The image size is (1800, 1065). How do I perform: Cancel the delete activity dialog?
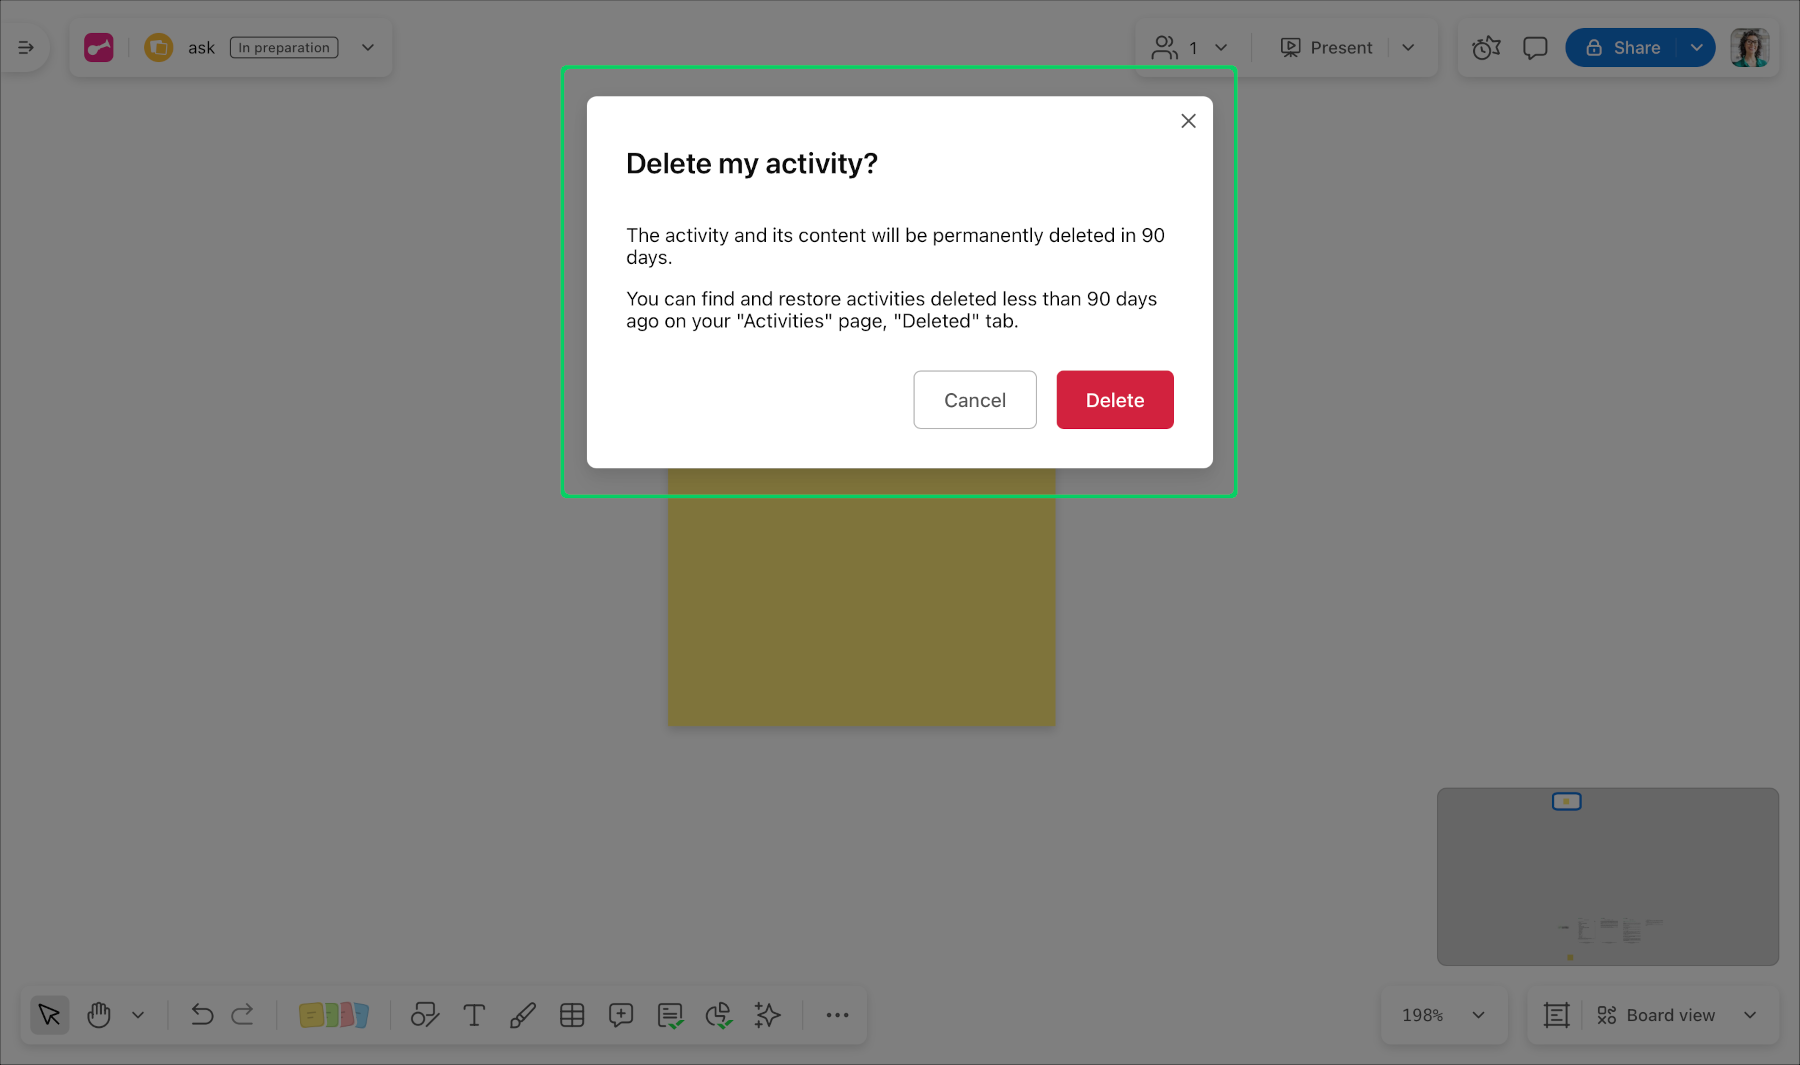click(974, 399)
